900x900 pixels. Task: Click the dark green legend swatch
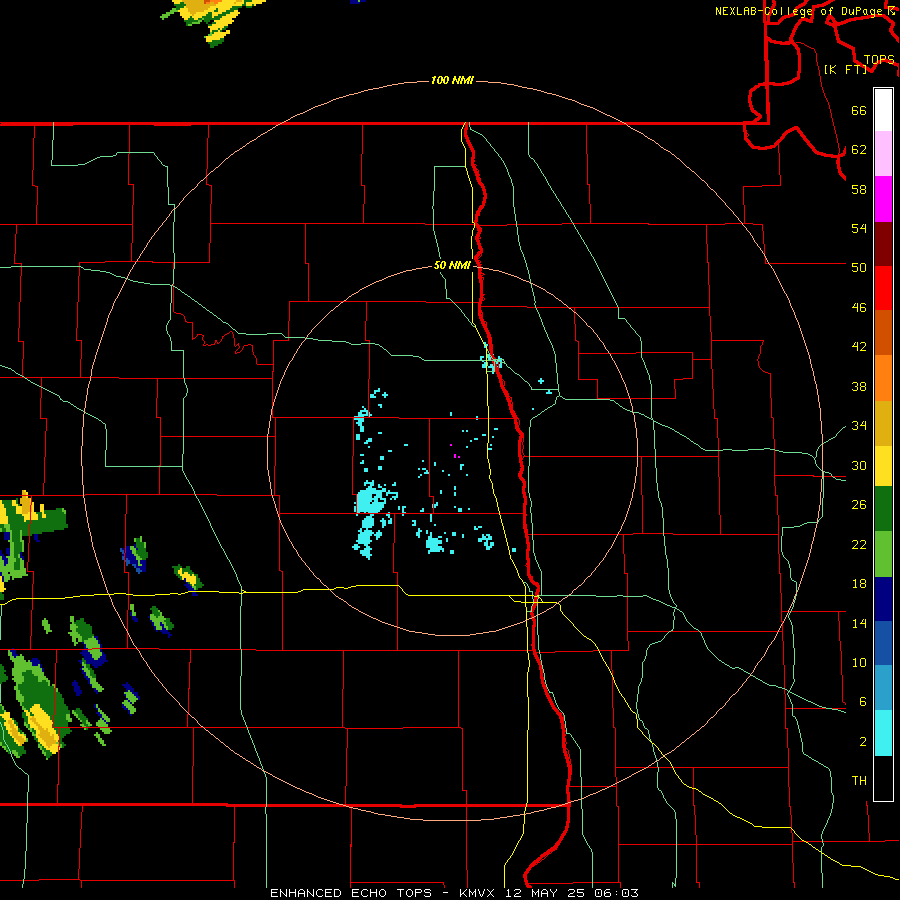pos(883,509)
